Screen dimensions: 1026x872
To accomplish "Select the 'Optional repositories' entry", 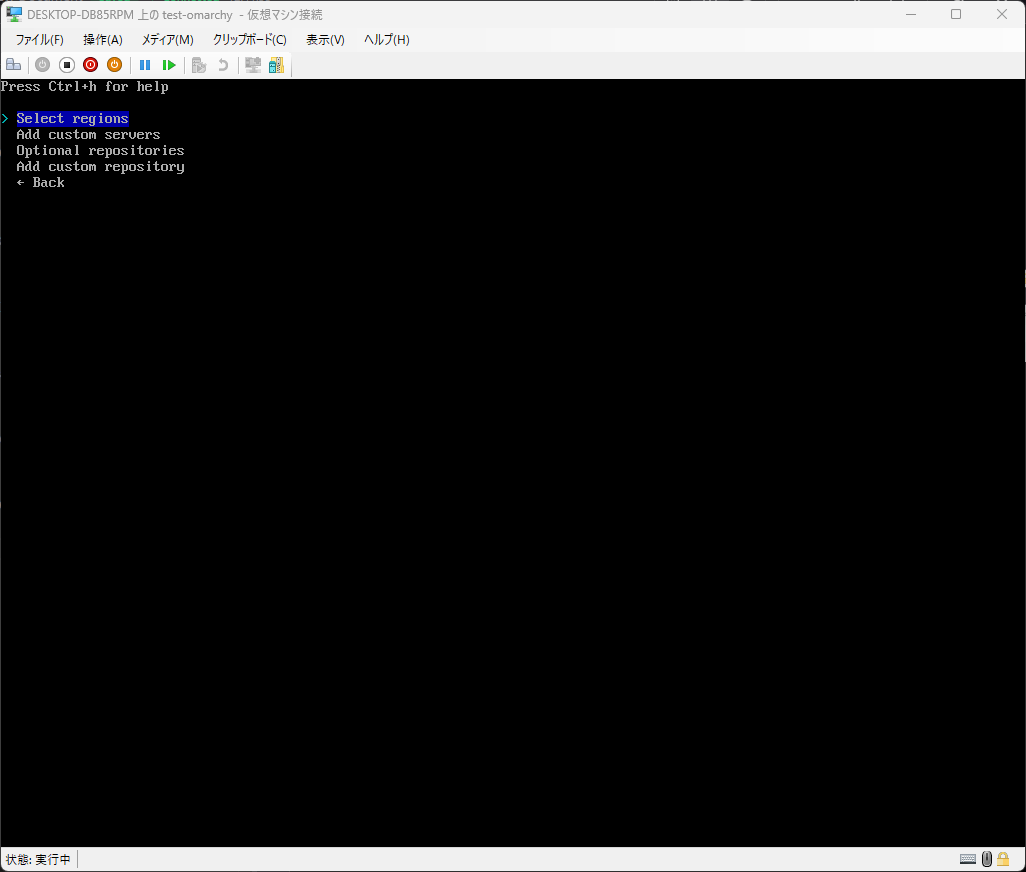I will (x=100, y=150).
